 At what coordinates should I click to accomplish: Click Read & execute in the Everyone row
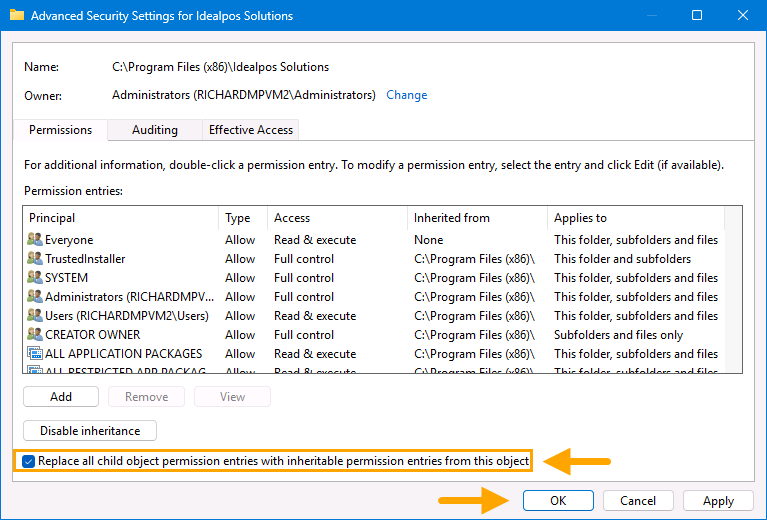pyautogui.click(x=315, y=240)
